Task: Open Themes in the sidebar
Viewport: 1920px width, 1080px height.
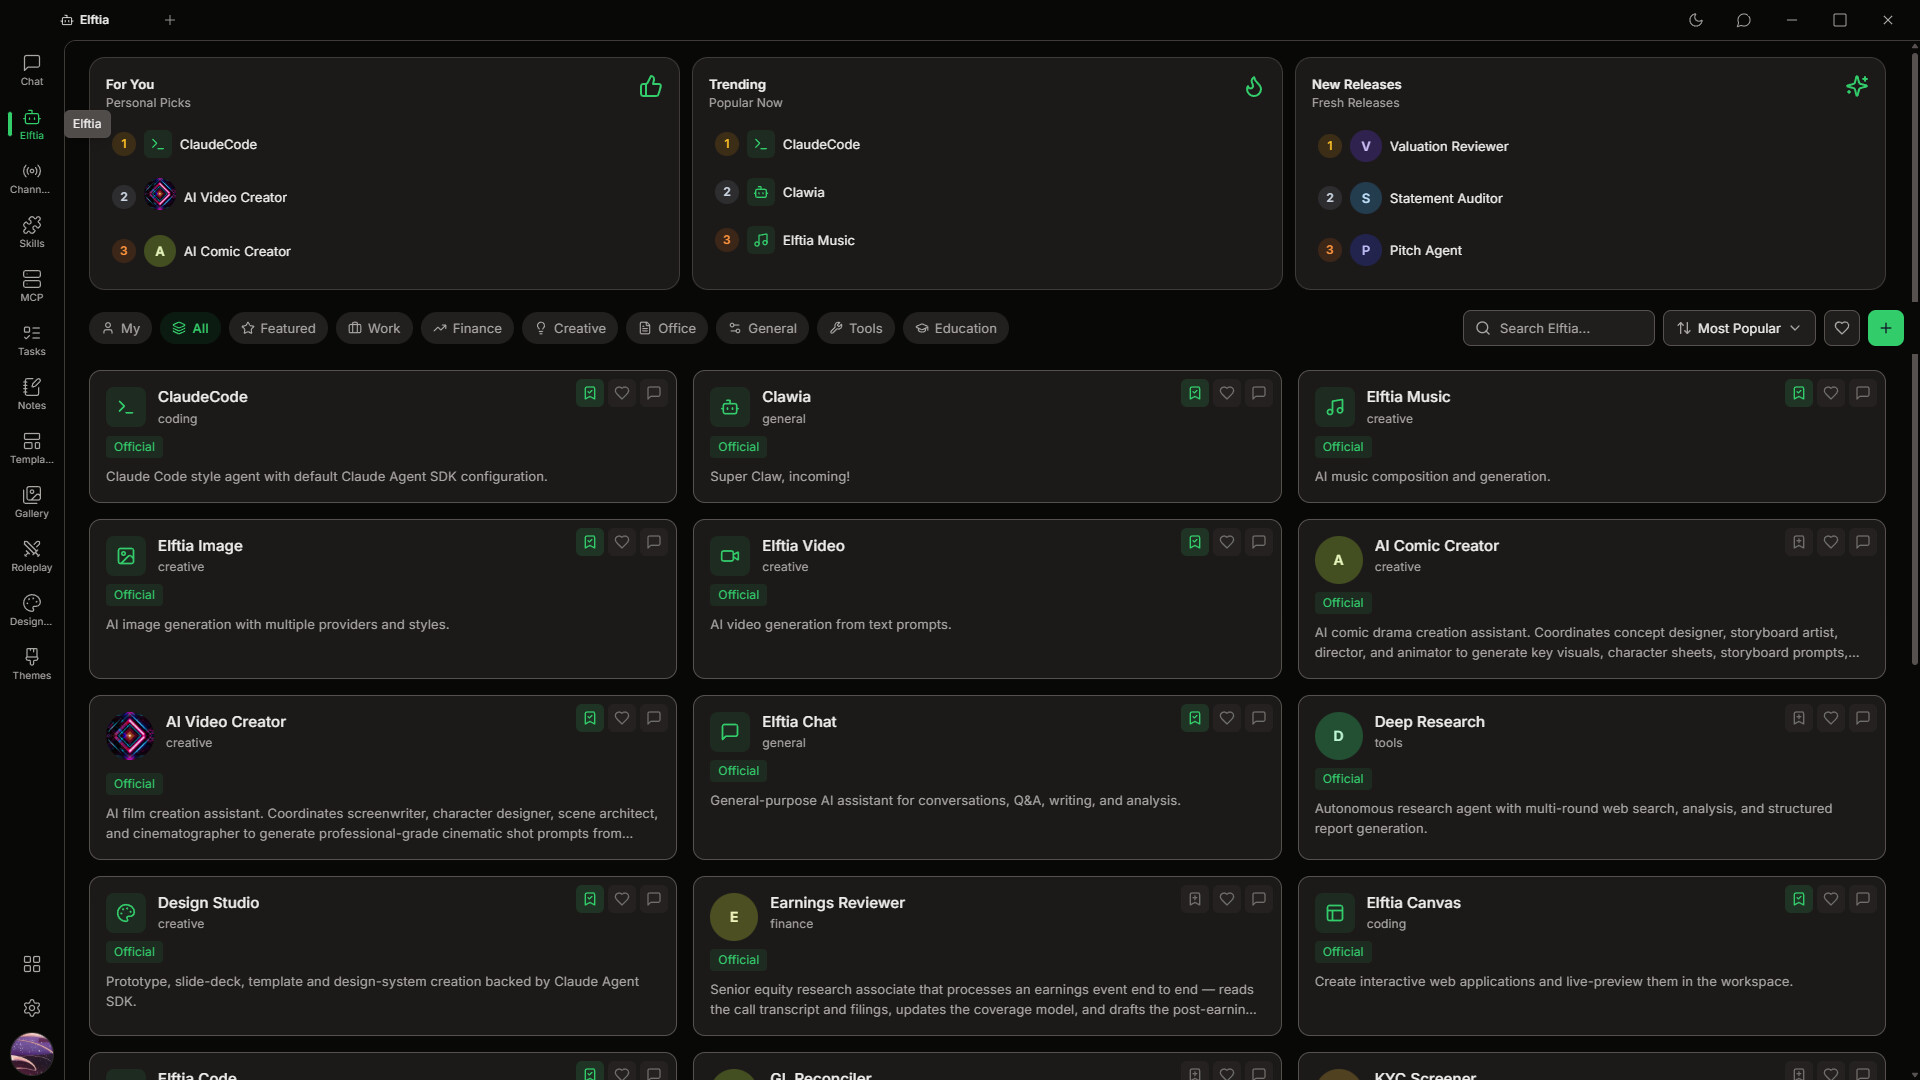Action: (31, 664)
